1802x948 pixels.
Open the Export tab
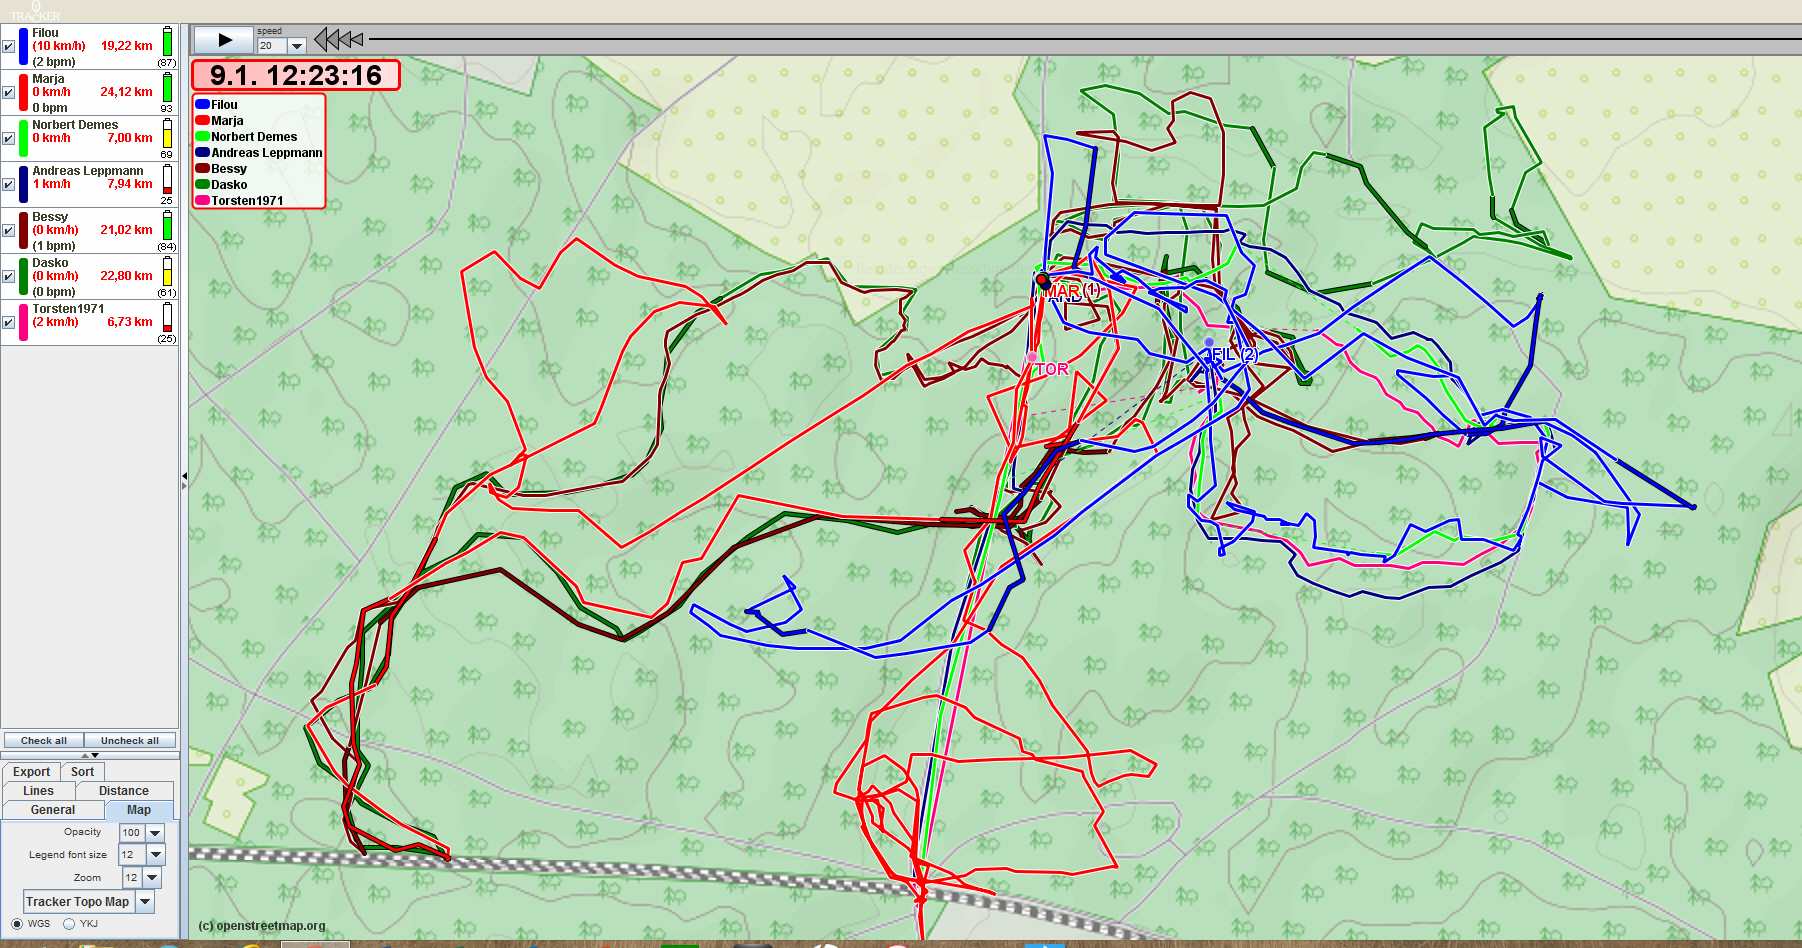[x=31, y=772]
